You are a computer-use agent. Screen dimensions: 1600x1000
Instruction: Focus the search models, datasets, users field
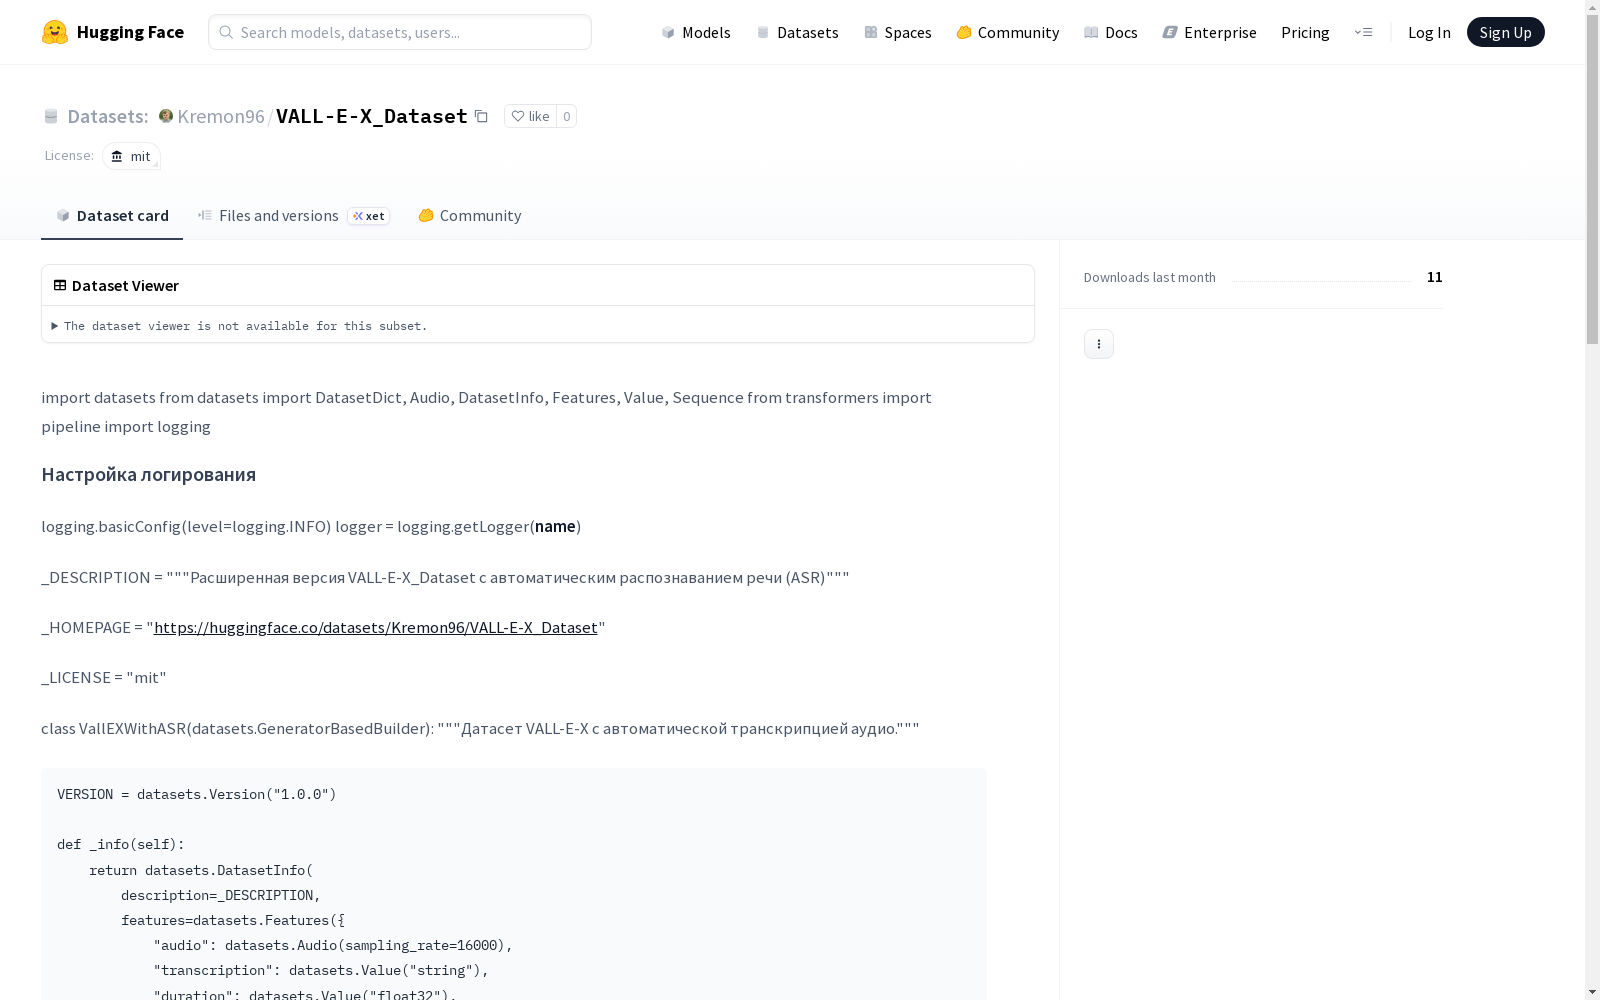coord(400,32)
